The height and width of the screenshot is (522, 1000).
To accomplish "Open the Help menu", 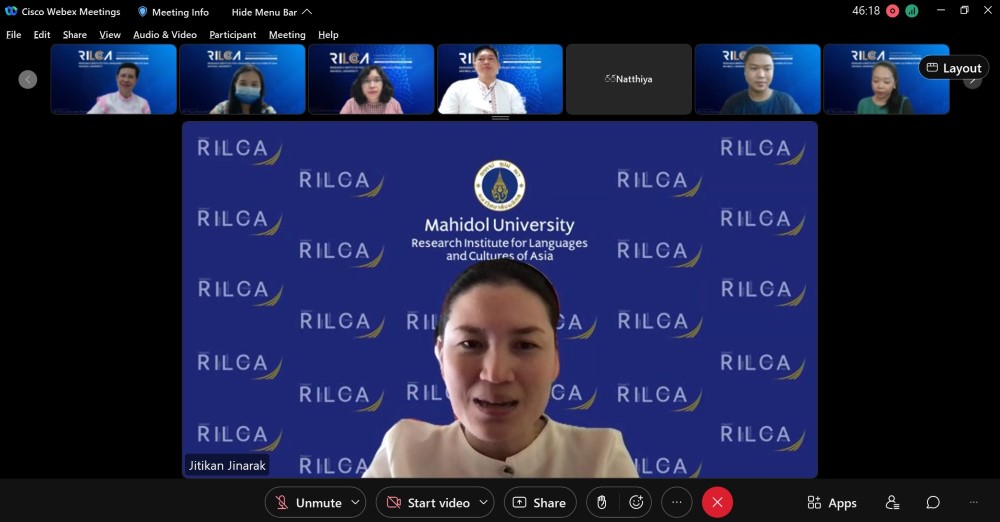I will (328, 34).
